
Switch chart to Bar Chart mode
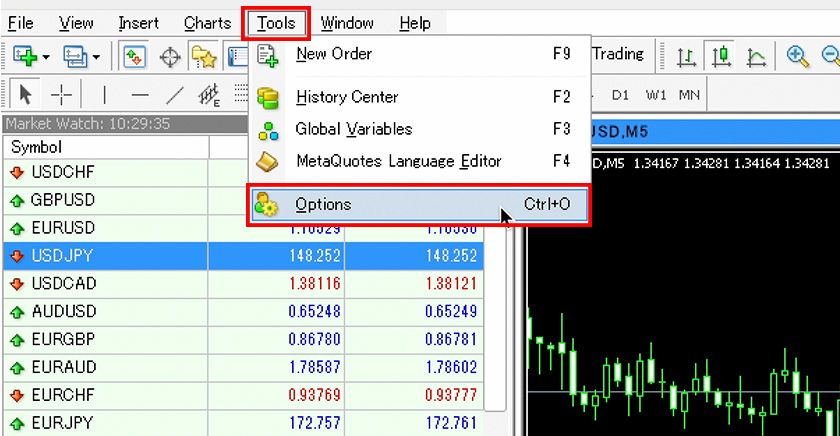pos(687,56)
